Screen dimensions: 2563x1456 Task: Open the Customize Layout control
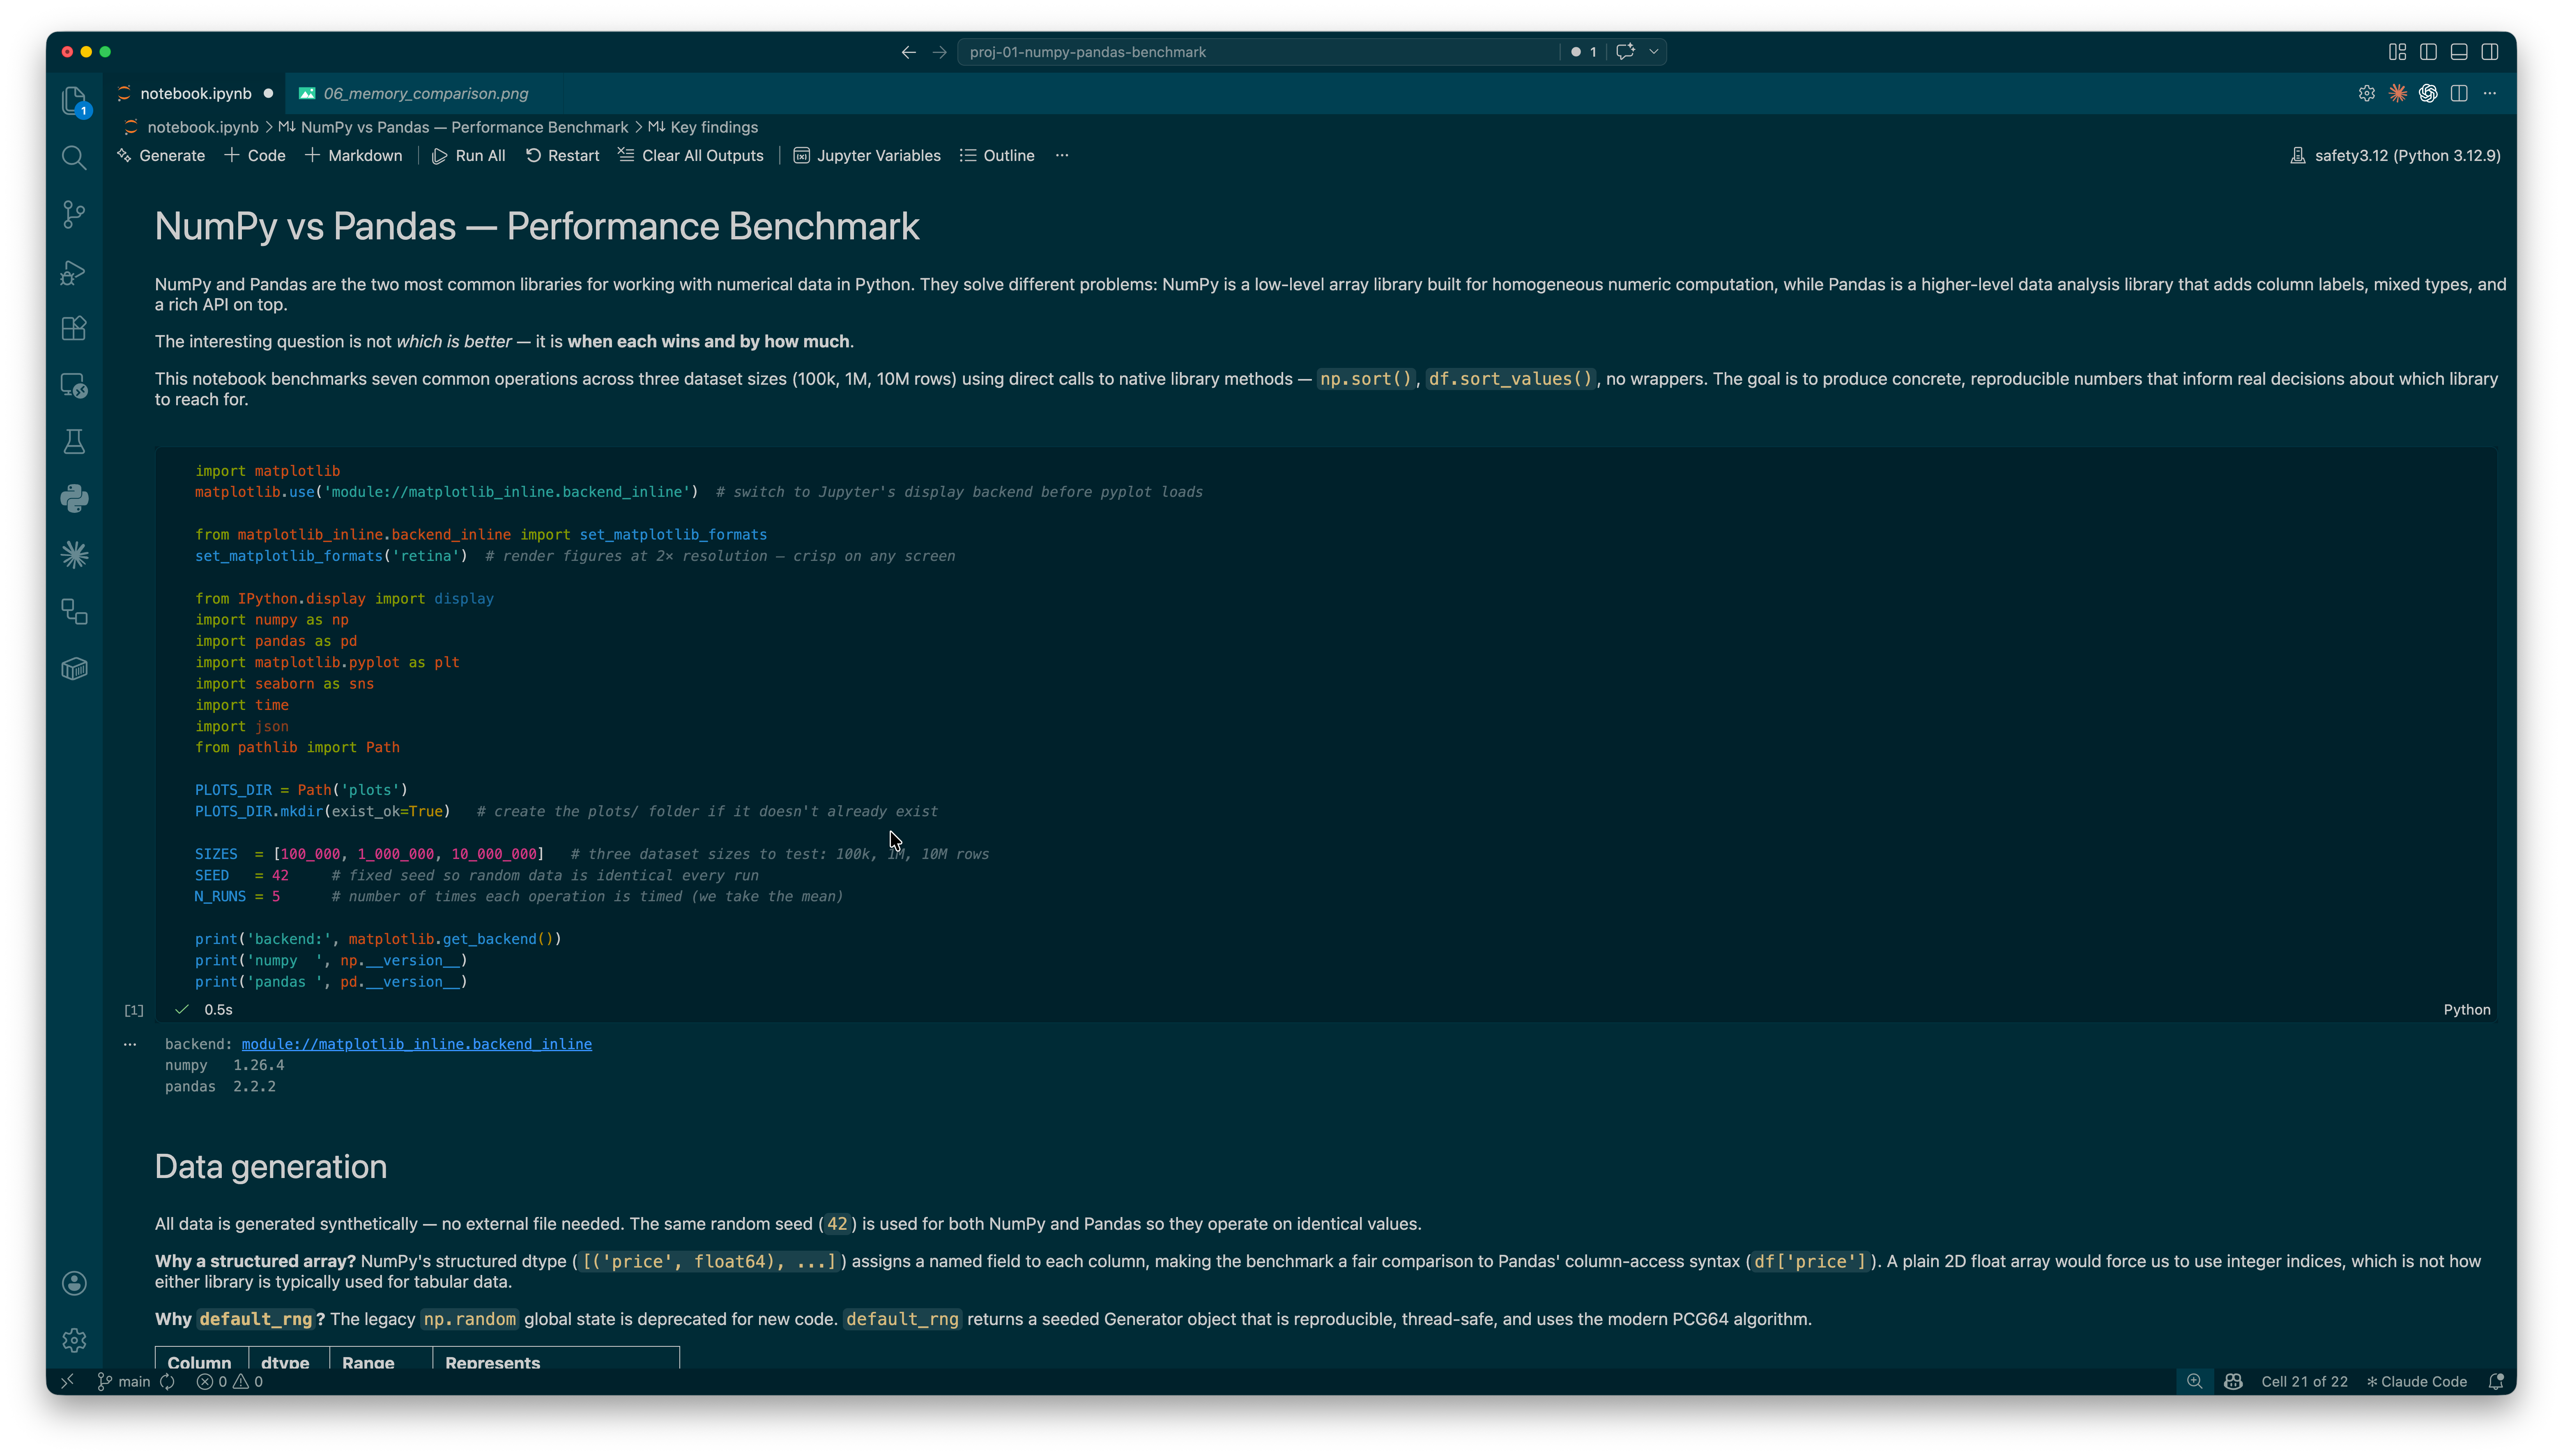[x=2397, y=52]
